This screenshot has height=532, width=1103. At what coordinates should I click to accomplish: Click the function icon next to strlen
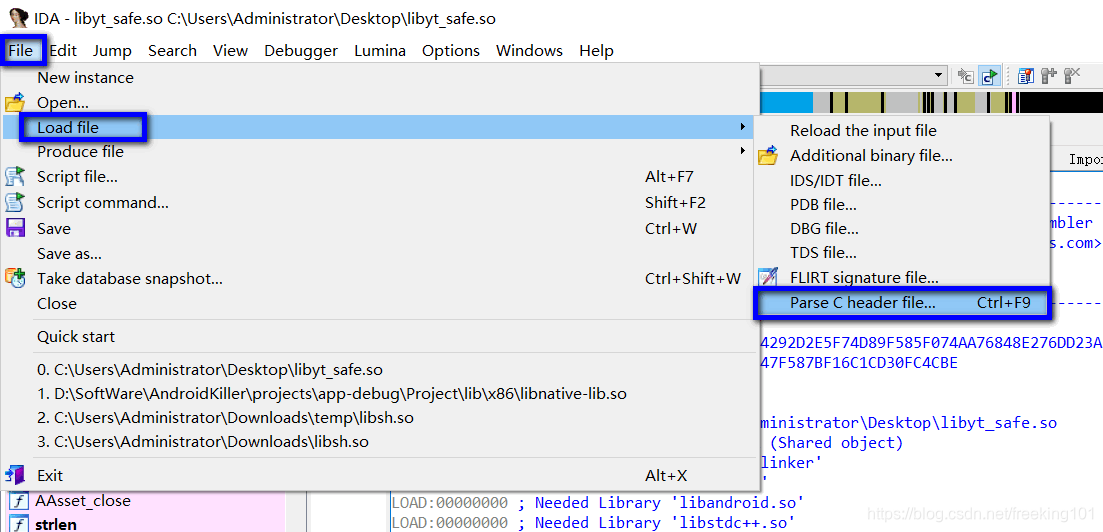tap(19, 524)
